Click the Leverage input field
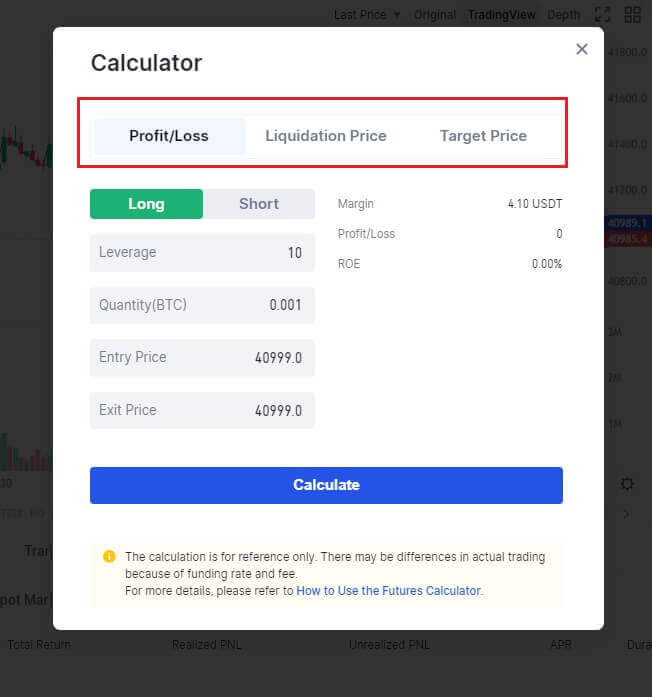This screenshot has width=652, height=697. click(x=202, y=253)
